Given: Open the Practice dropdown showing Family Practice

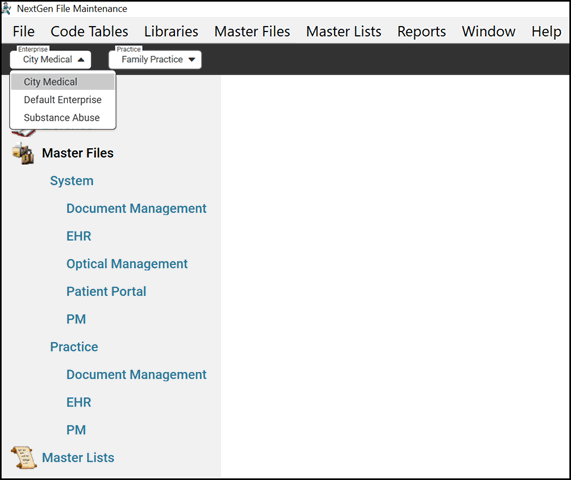Looking at the screenshot, I should (155, 60).
